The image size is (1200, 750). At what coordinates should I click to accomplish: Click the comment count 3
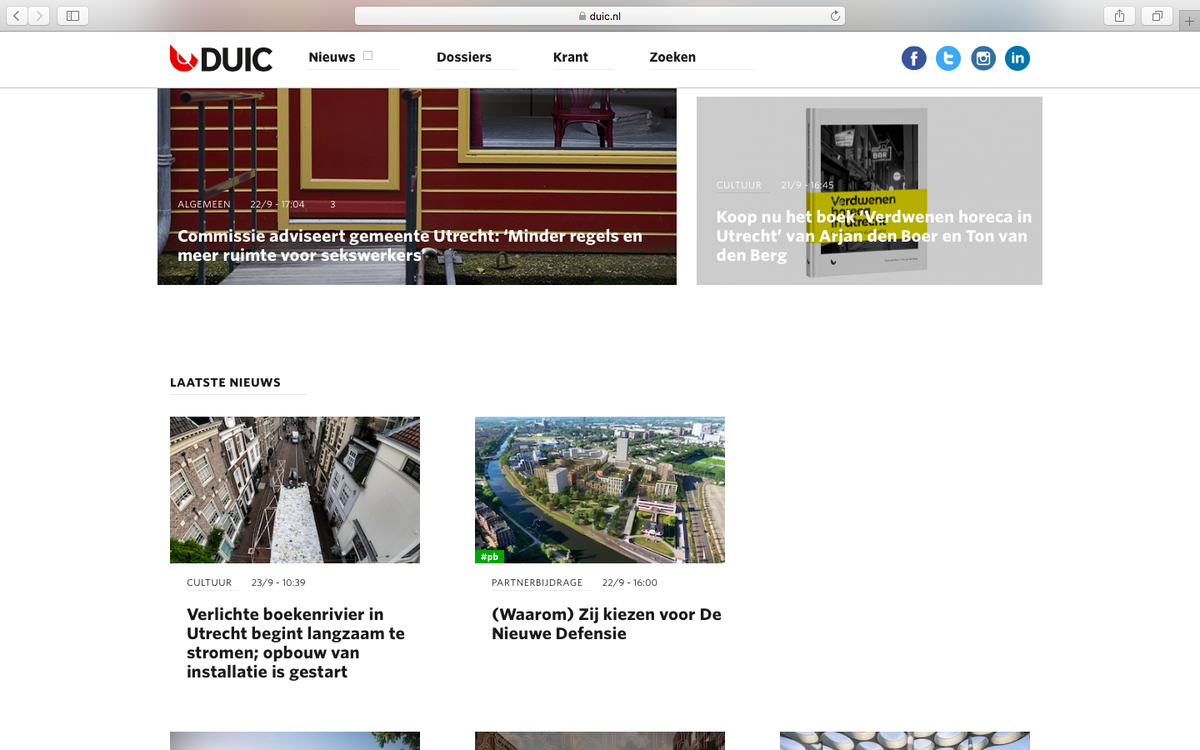(332, 204)
